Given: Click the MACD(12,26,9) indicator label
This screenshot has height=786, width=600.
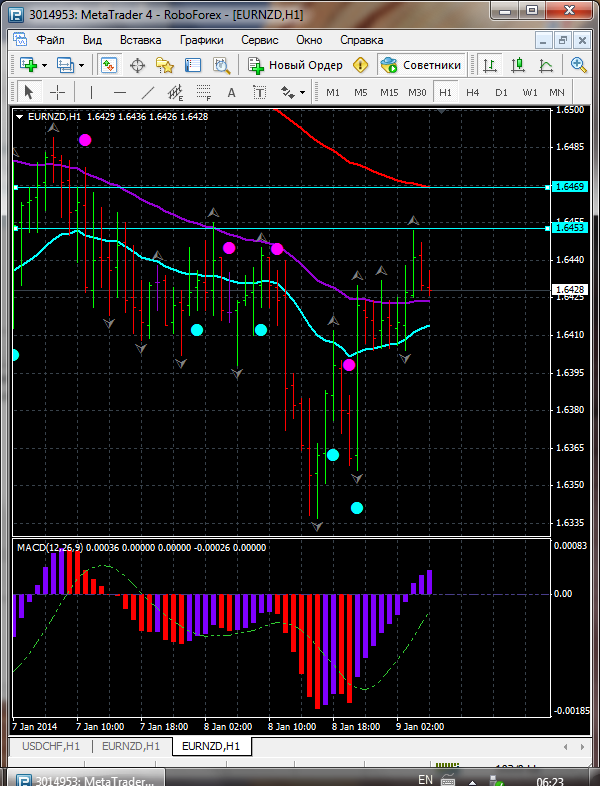Looking at the screenshot, I should (50, 547).
